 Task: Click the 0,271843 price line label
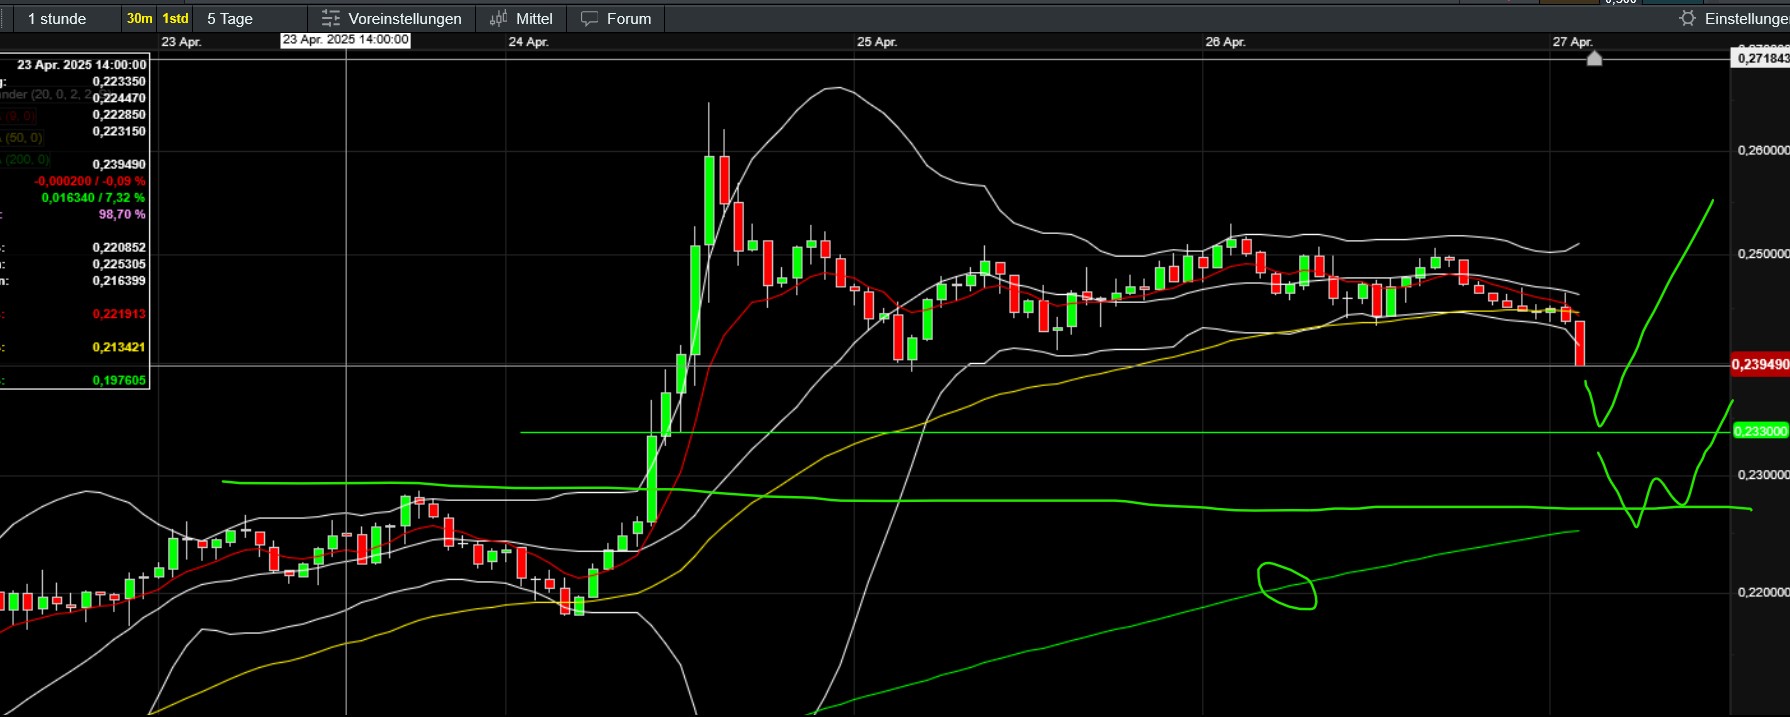coord(1762,58)
